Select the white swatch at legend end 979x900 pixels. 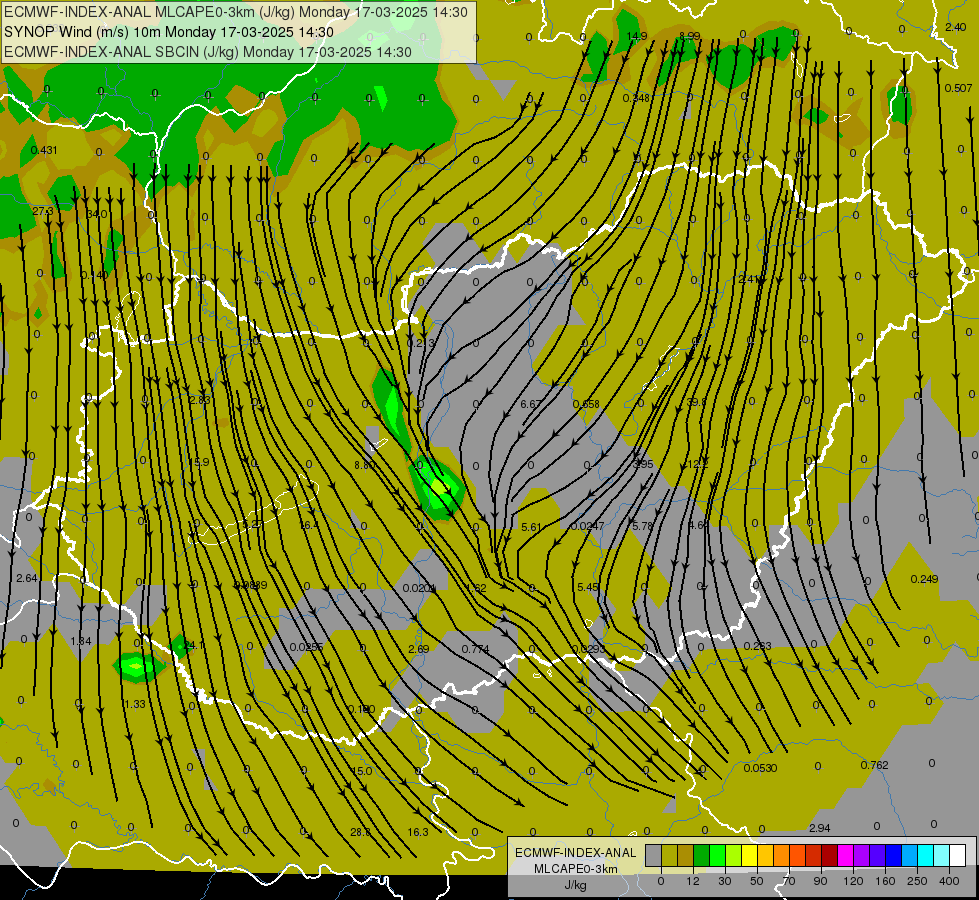(957, 856)
